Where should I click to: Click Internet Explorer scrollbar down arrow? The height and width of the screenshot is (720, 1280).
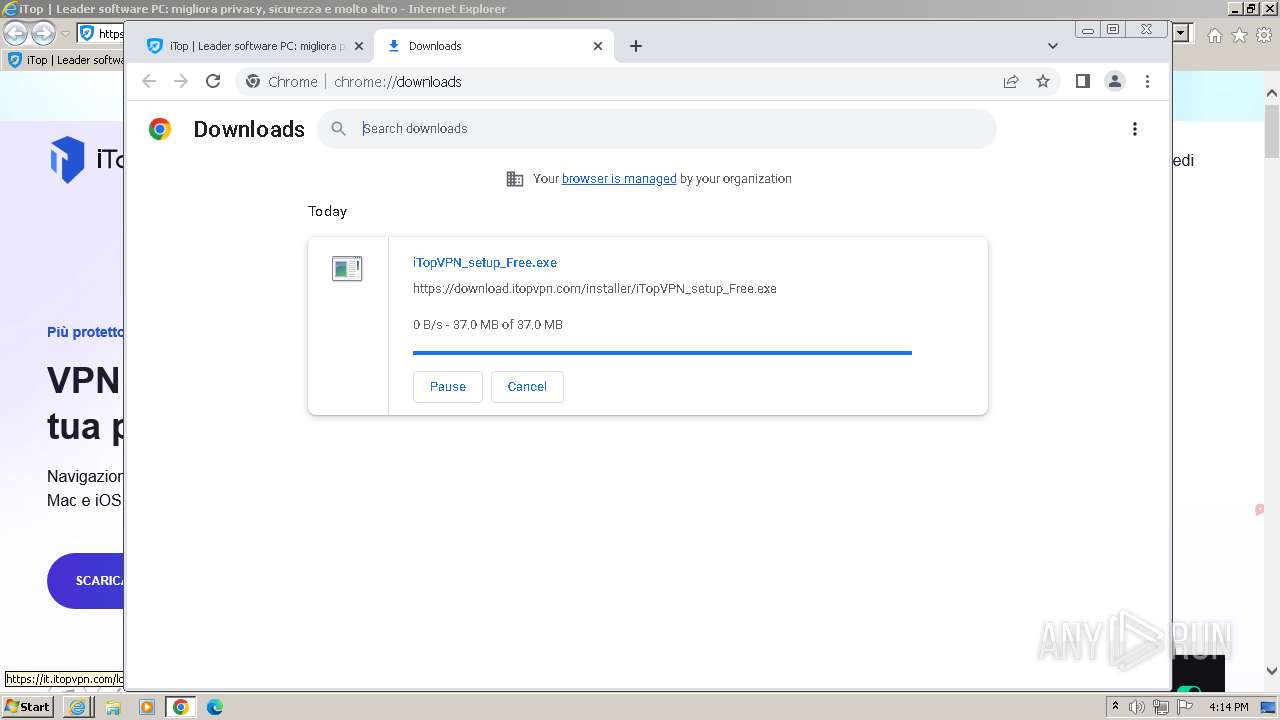point(1272,671)
